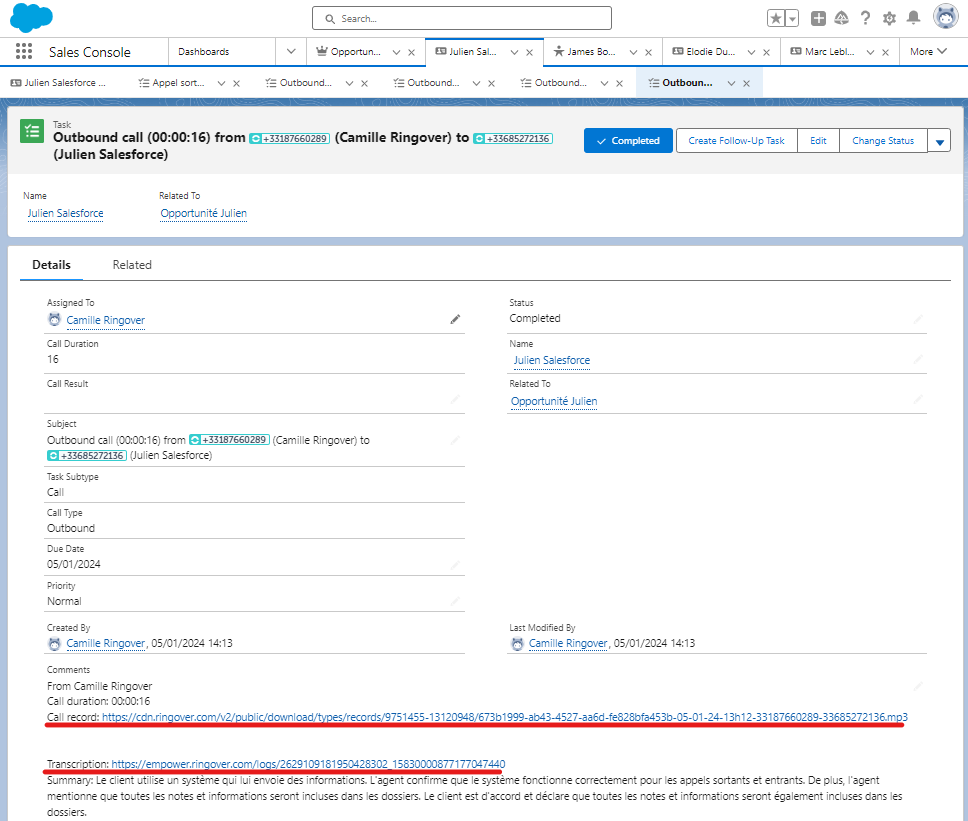Expand the Marc Lebl... tab actions chevron
The width and height of the screenshot is (968, 821).
click(x=870, y=52)
